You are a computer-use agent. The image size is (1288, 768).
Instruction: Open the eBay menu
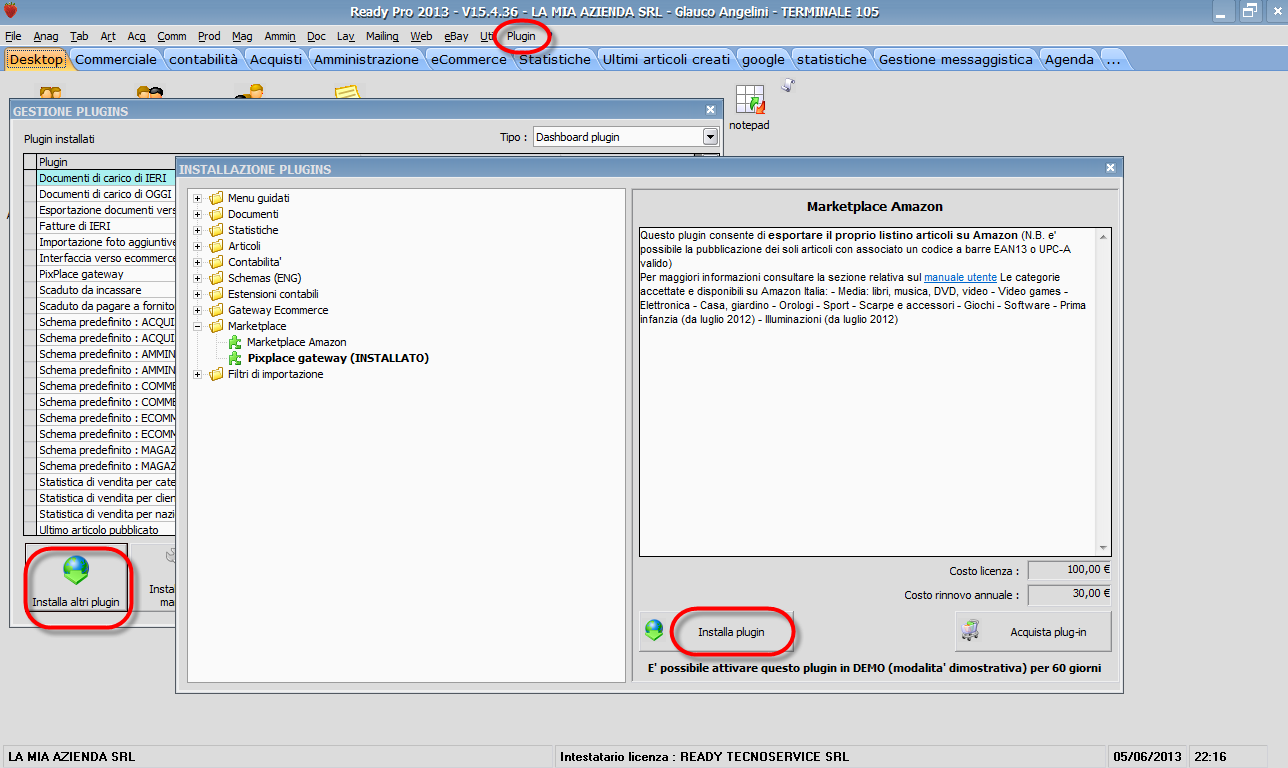456,36
